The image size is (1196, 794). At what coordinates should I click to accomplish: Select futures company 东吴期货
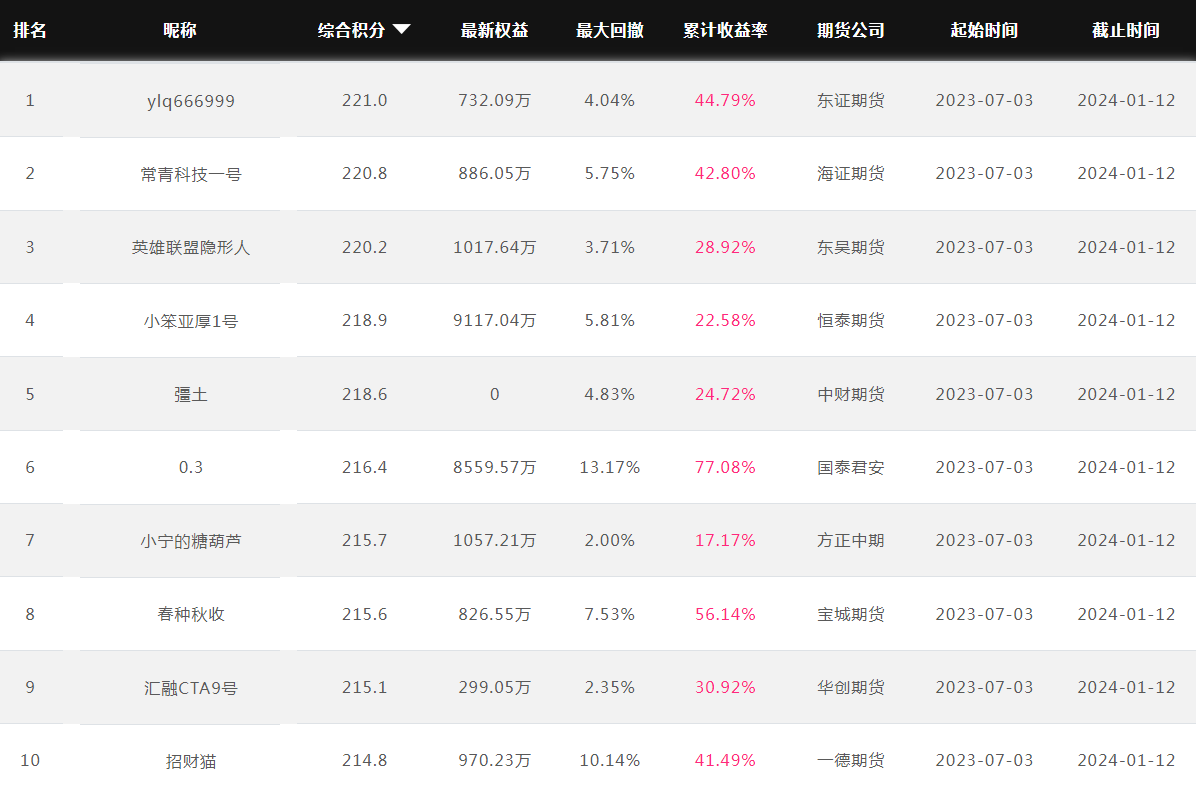coord(850,247)
